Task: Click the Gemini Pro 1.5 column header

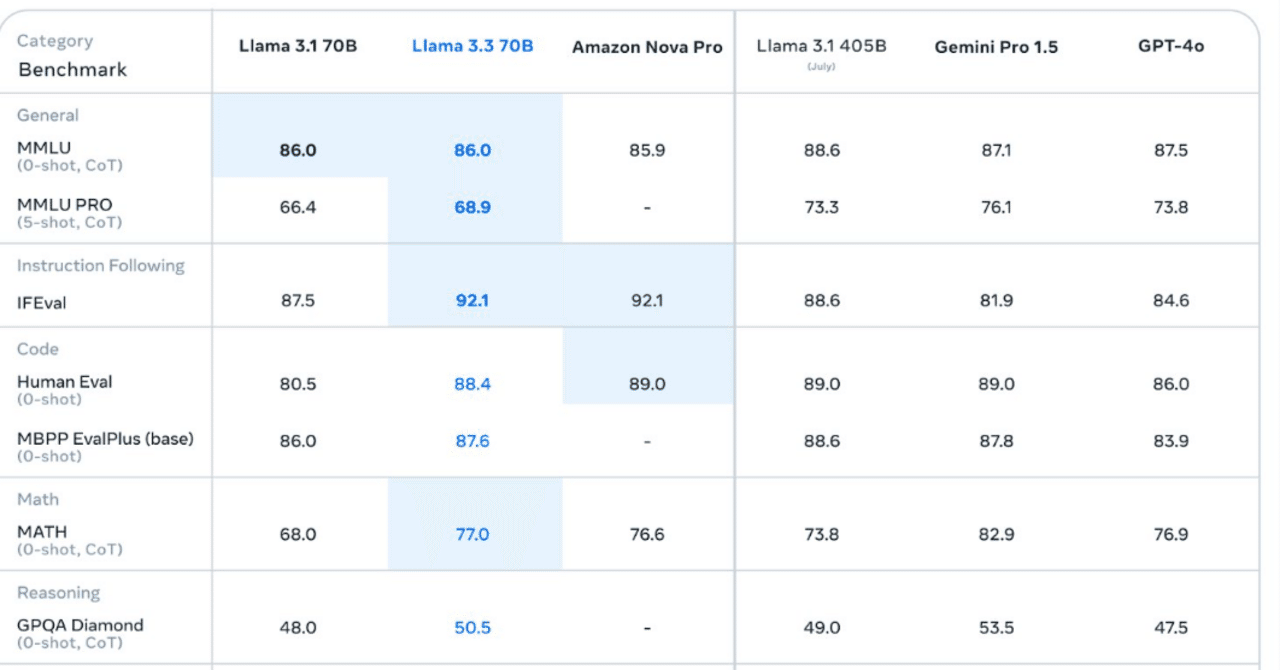Action: (996, 48)
